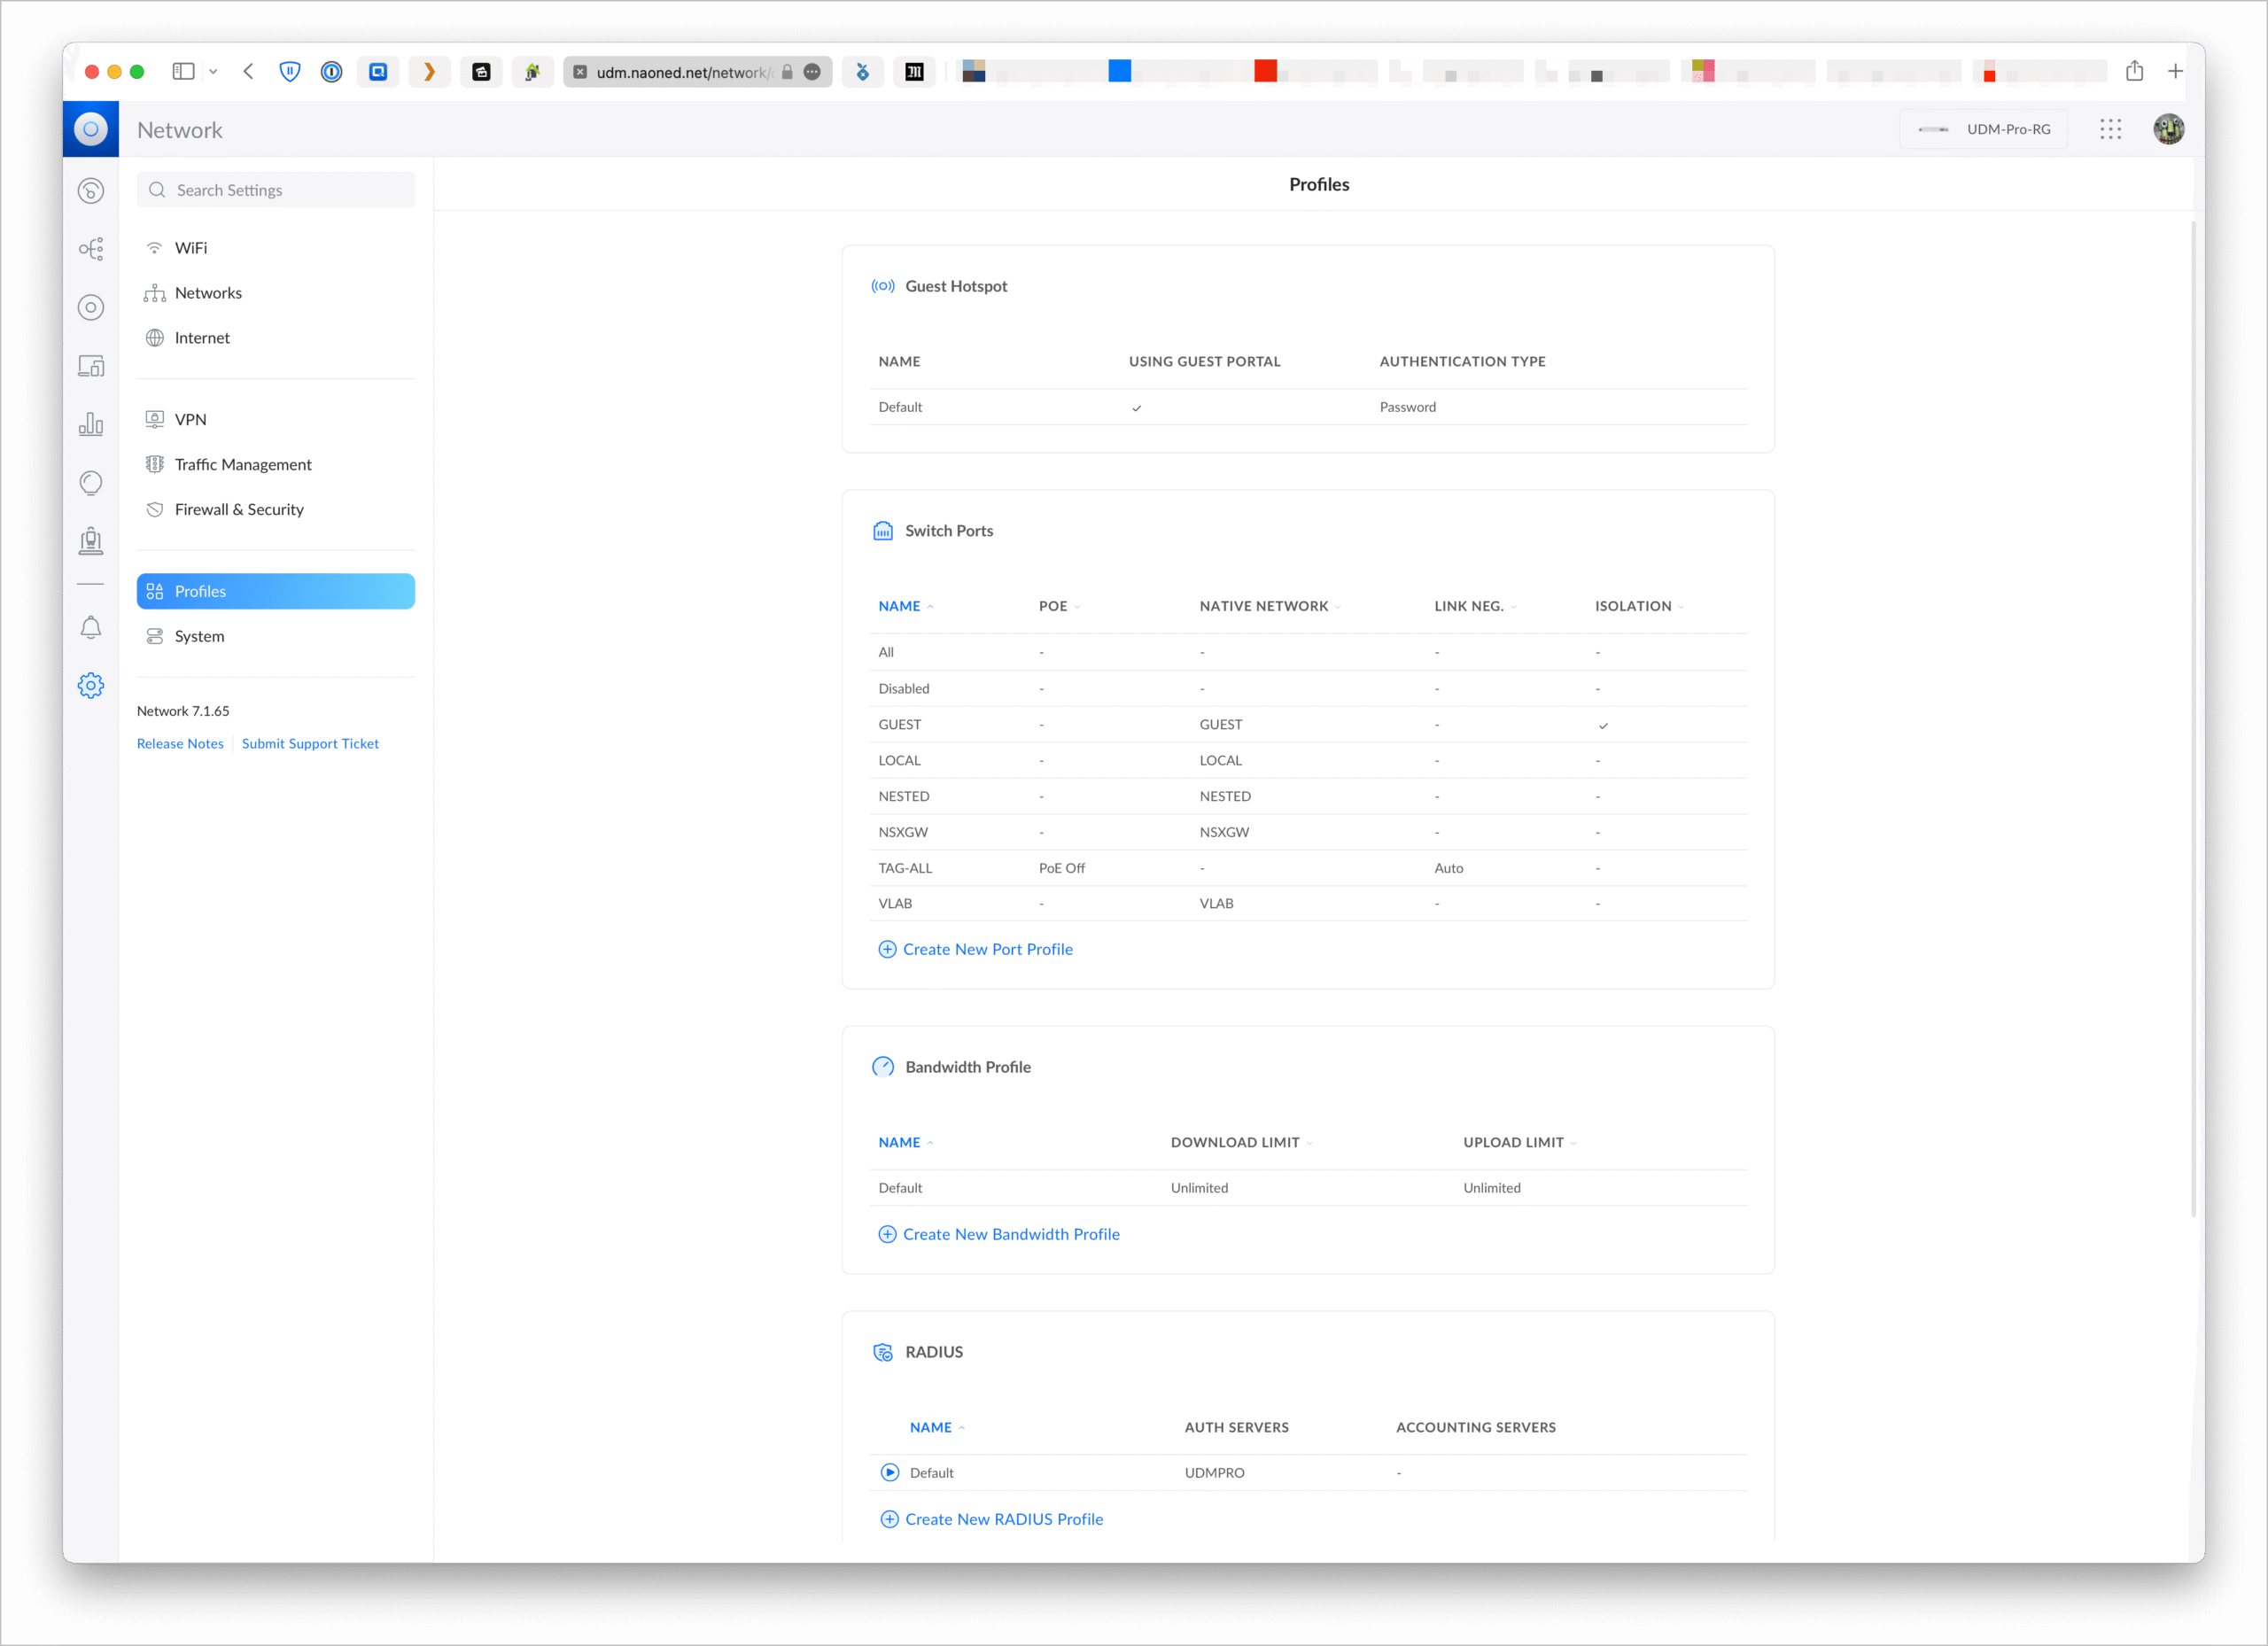
Task: Open the settings gear in left rail
Action: [91, 685]
